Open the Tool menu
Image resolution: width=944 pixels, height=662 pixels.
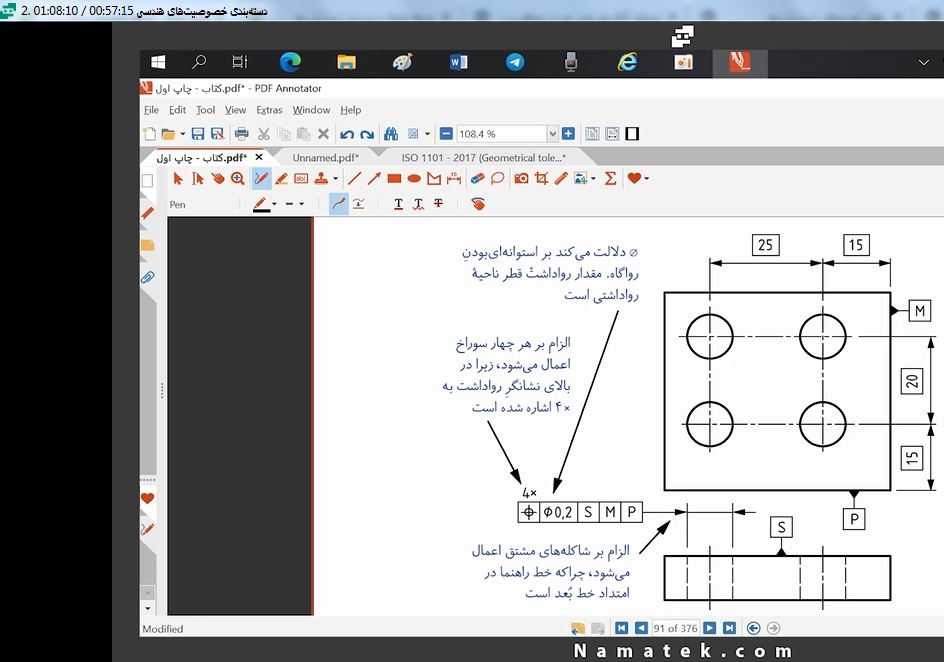[x=205, y=110]
